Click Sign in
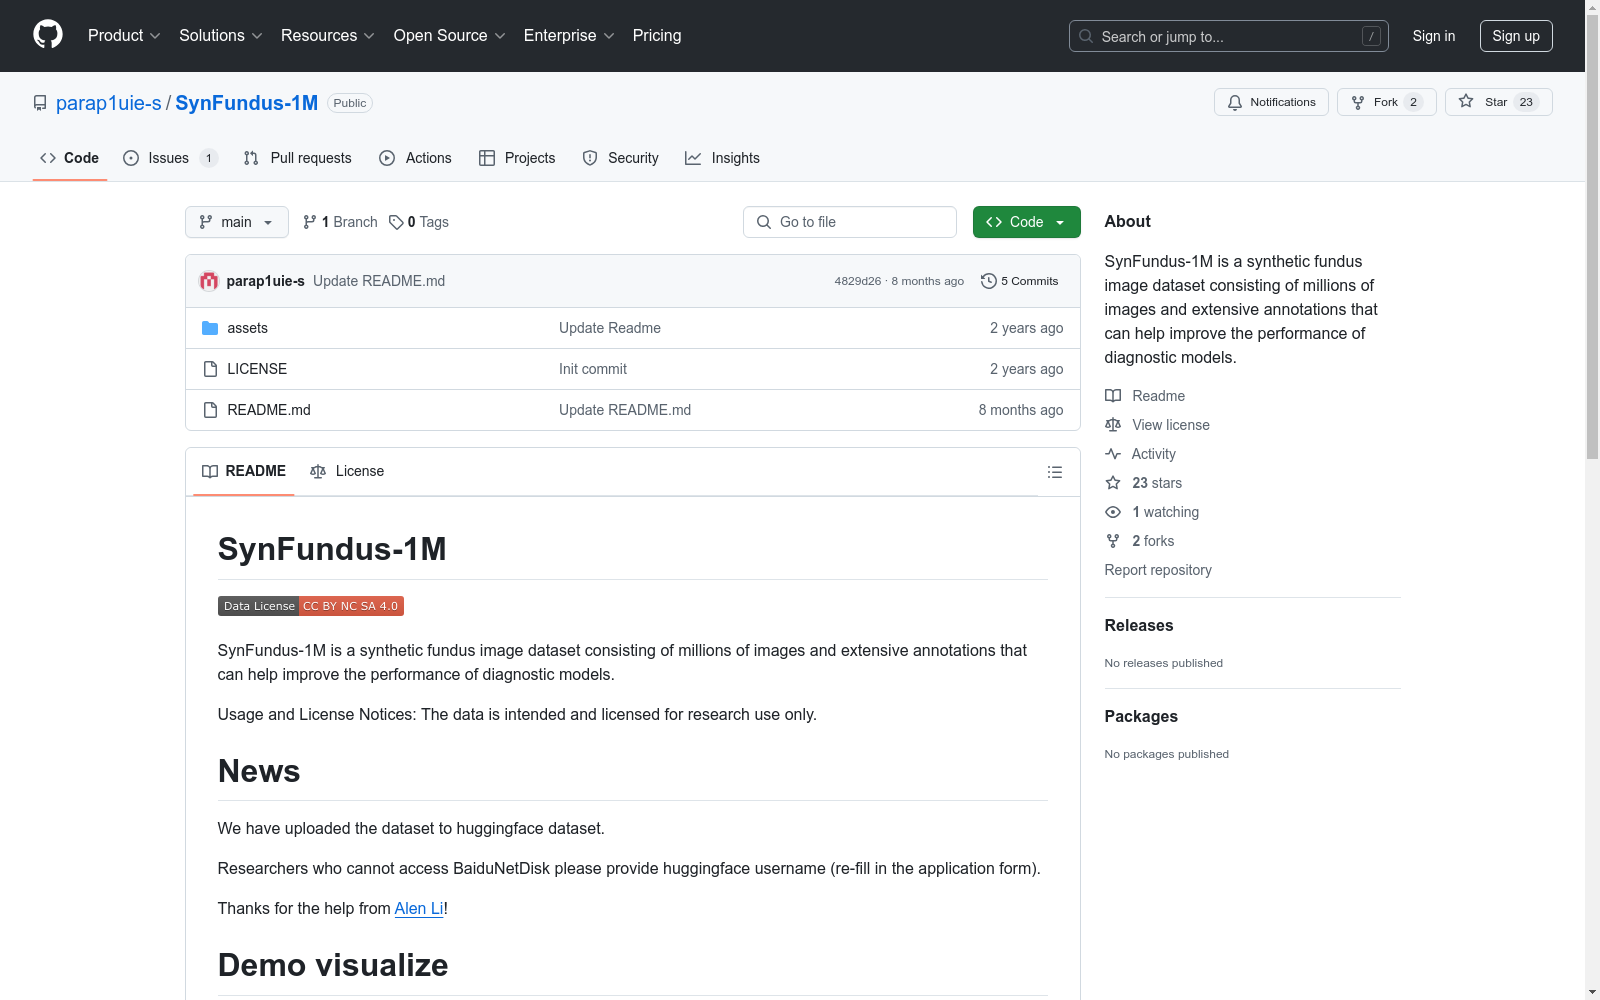 (x=1434, y=36)
